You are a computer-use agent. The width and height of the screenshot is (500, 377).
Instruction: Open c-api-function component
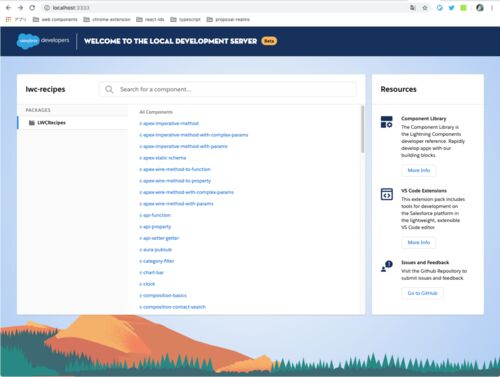(x=155, y=215)
